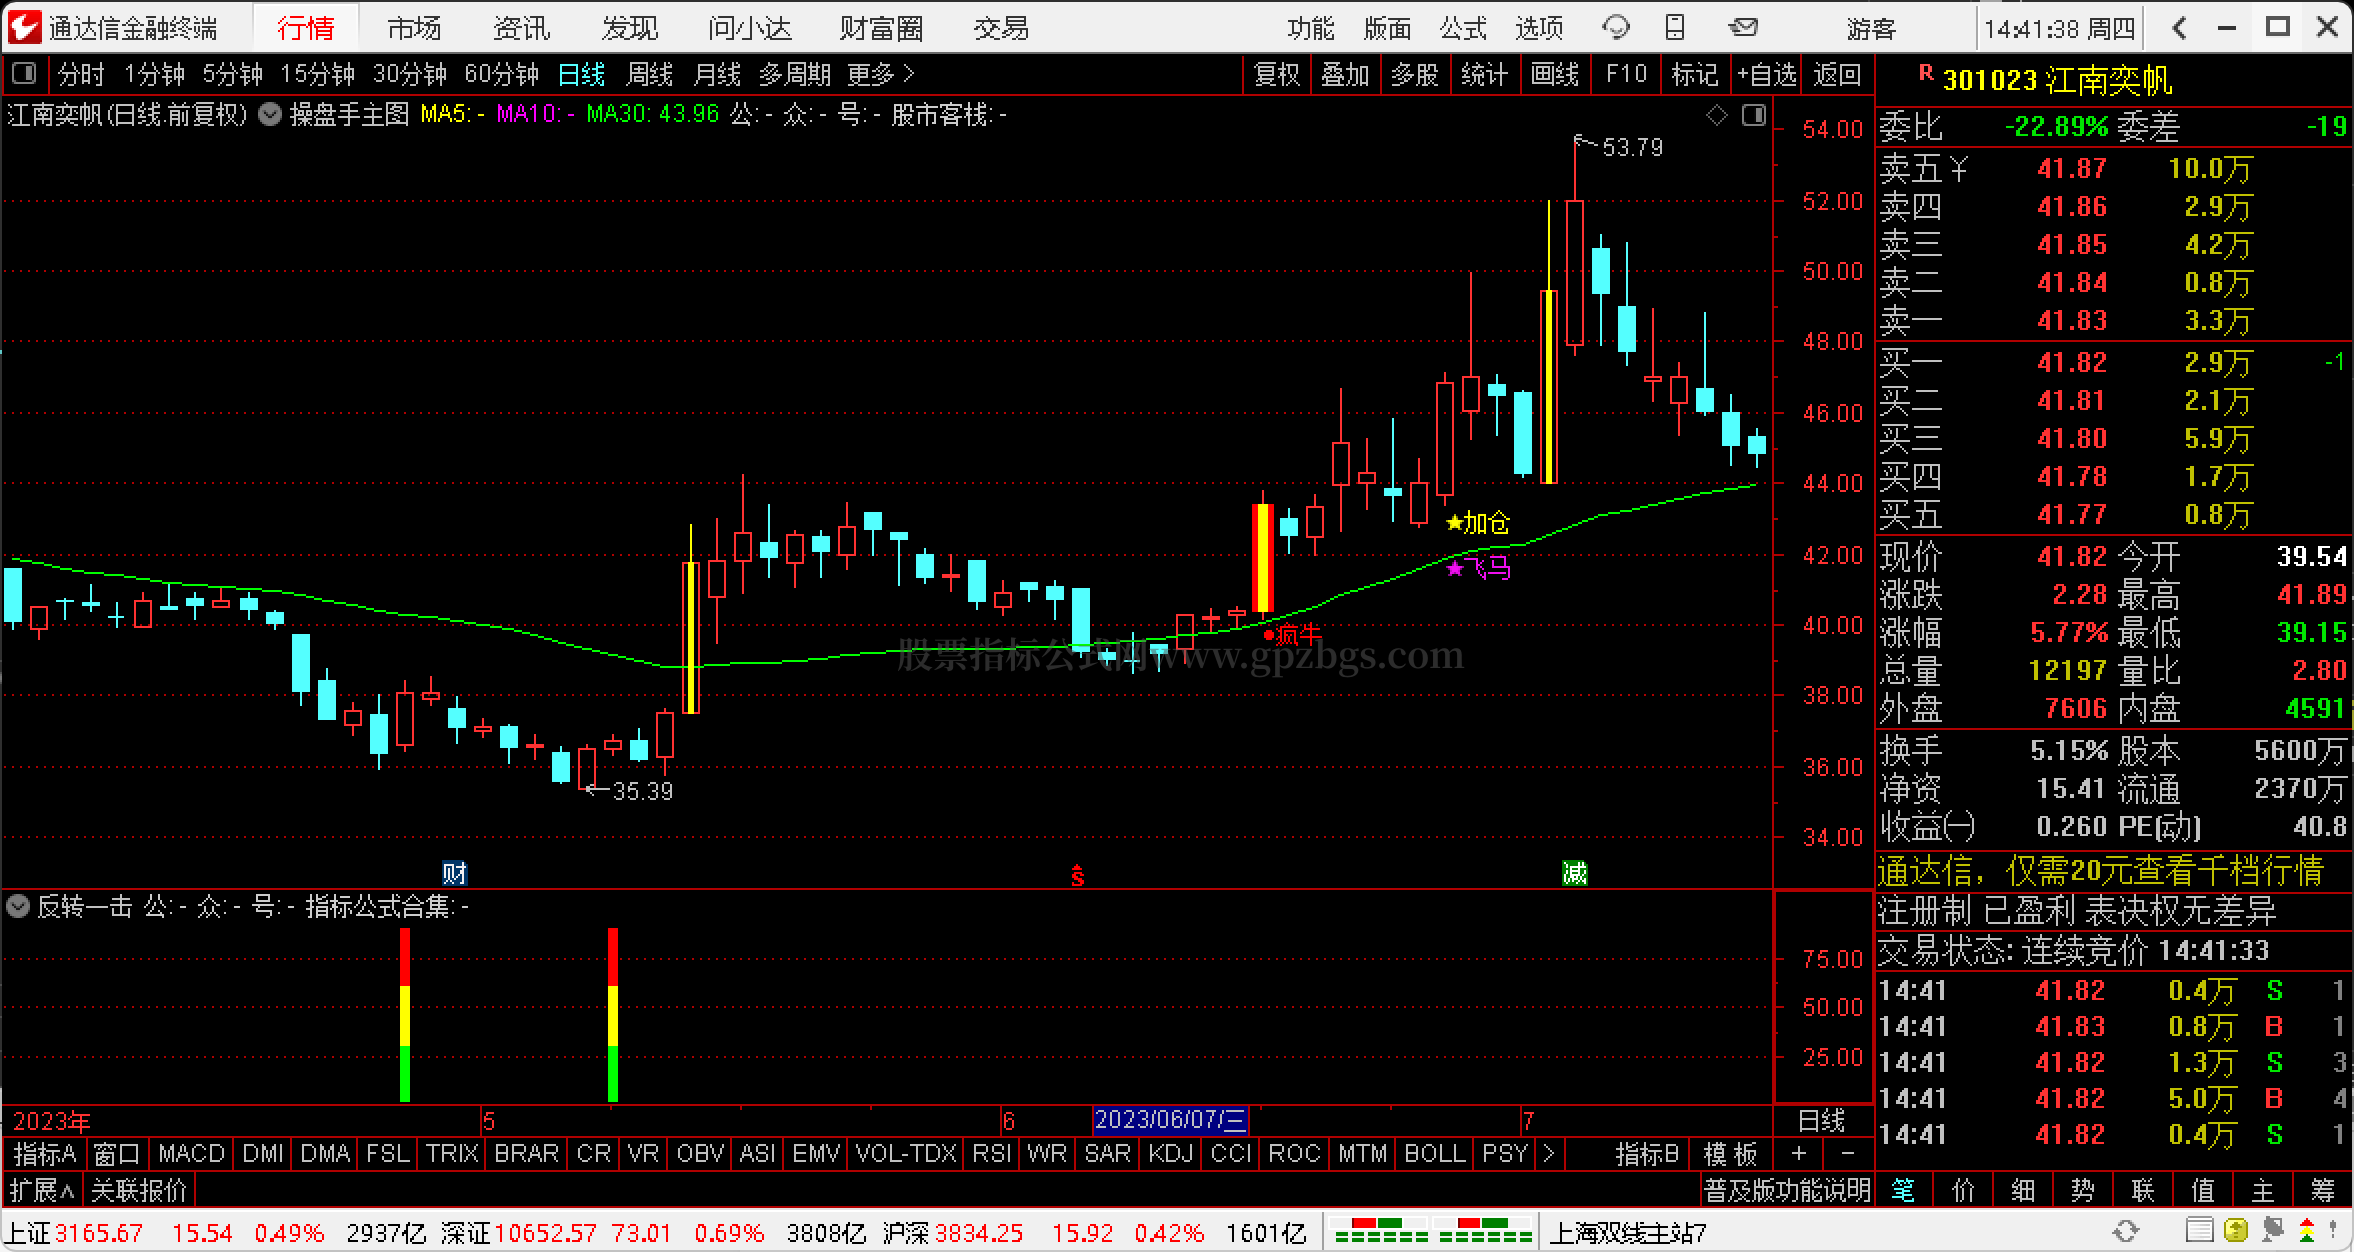The height and width of the screenshot is (1252, 2354).
Task: Click the 财 finance marker on the timeline
Action: (x=455, y=873)
